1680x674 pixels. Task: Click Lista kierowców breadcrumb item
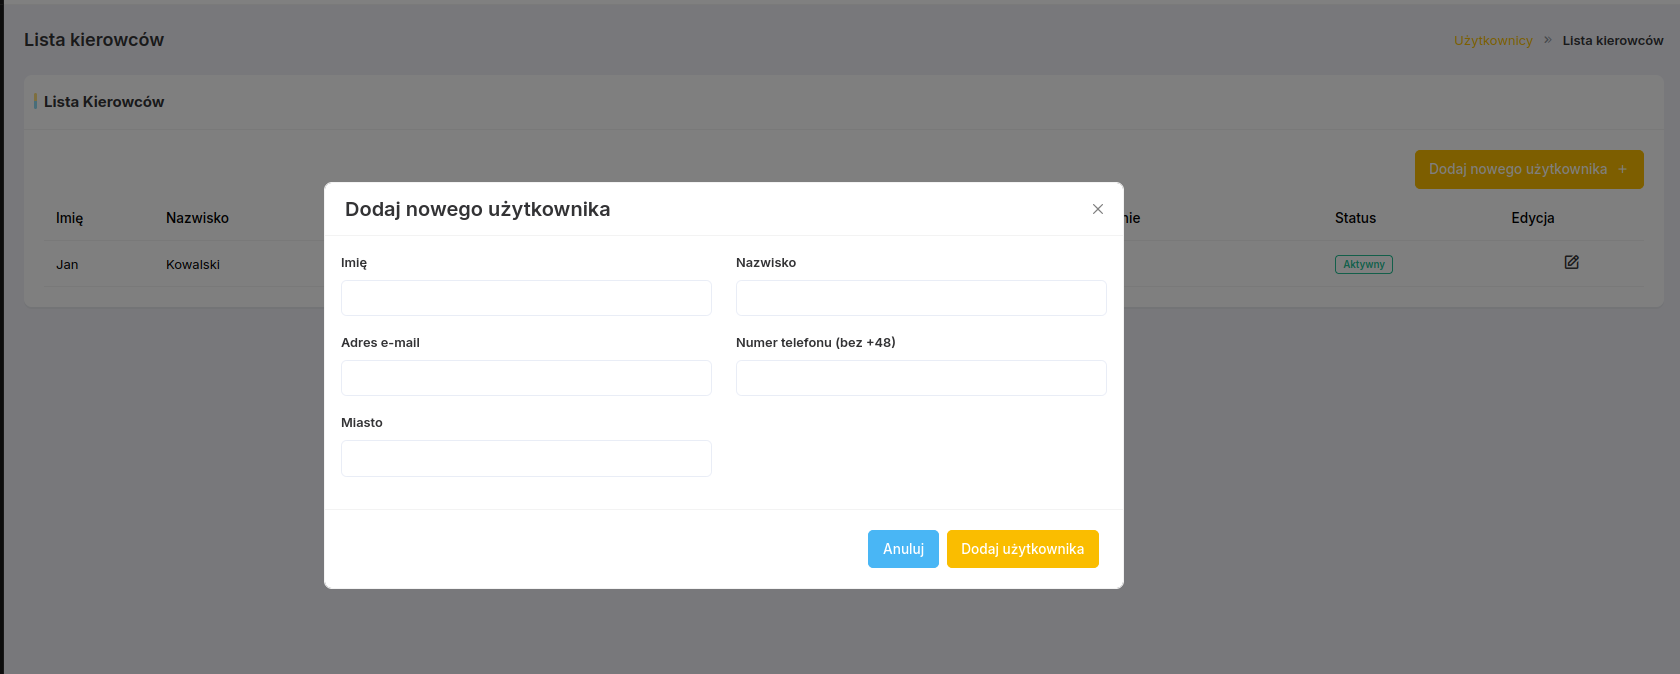click(1612, 41)
